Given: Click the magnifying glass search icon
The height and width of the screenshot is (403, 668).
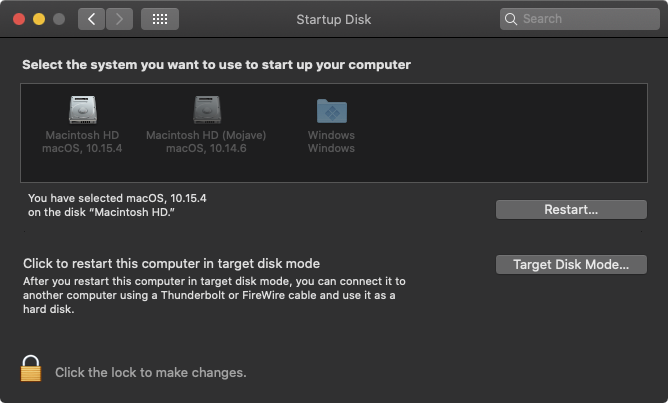Looking at the screenshot, I should tap(511, 19).
